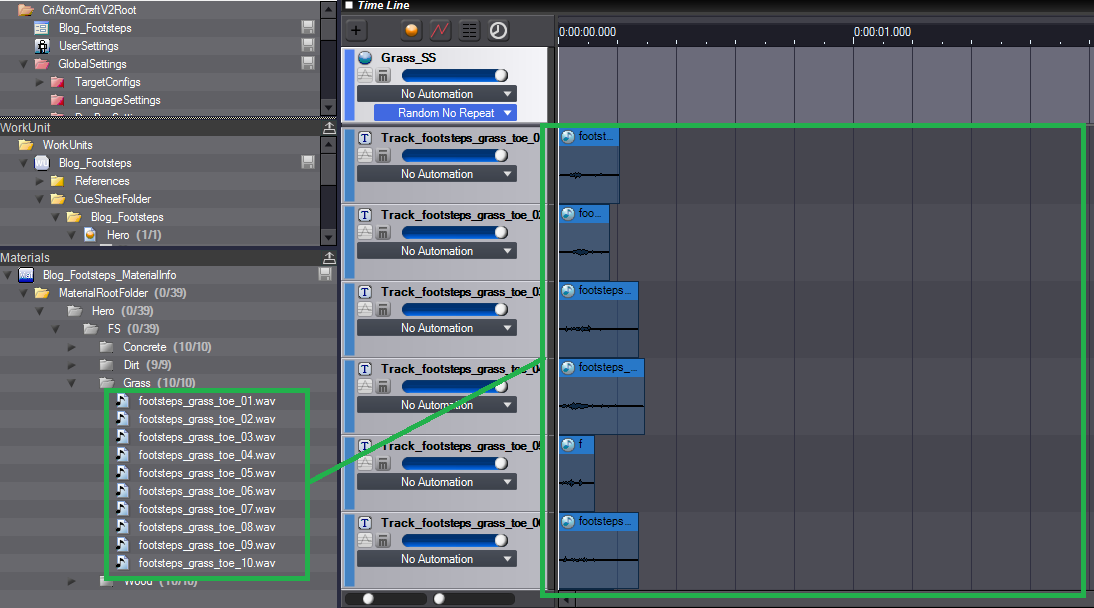Viewport: 1094px width, 608px height.
Task: Select the 'foo...' waveform clip
Action: pyautogui.click(x=584, y=242)
